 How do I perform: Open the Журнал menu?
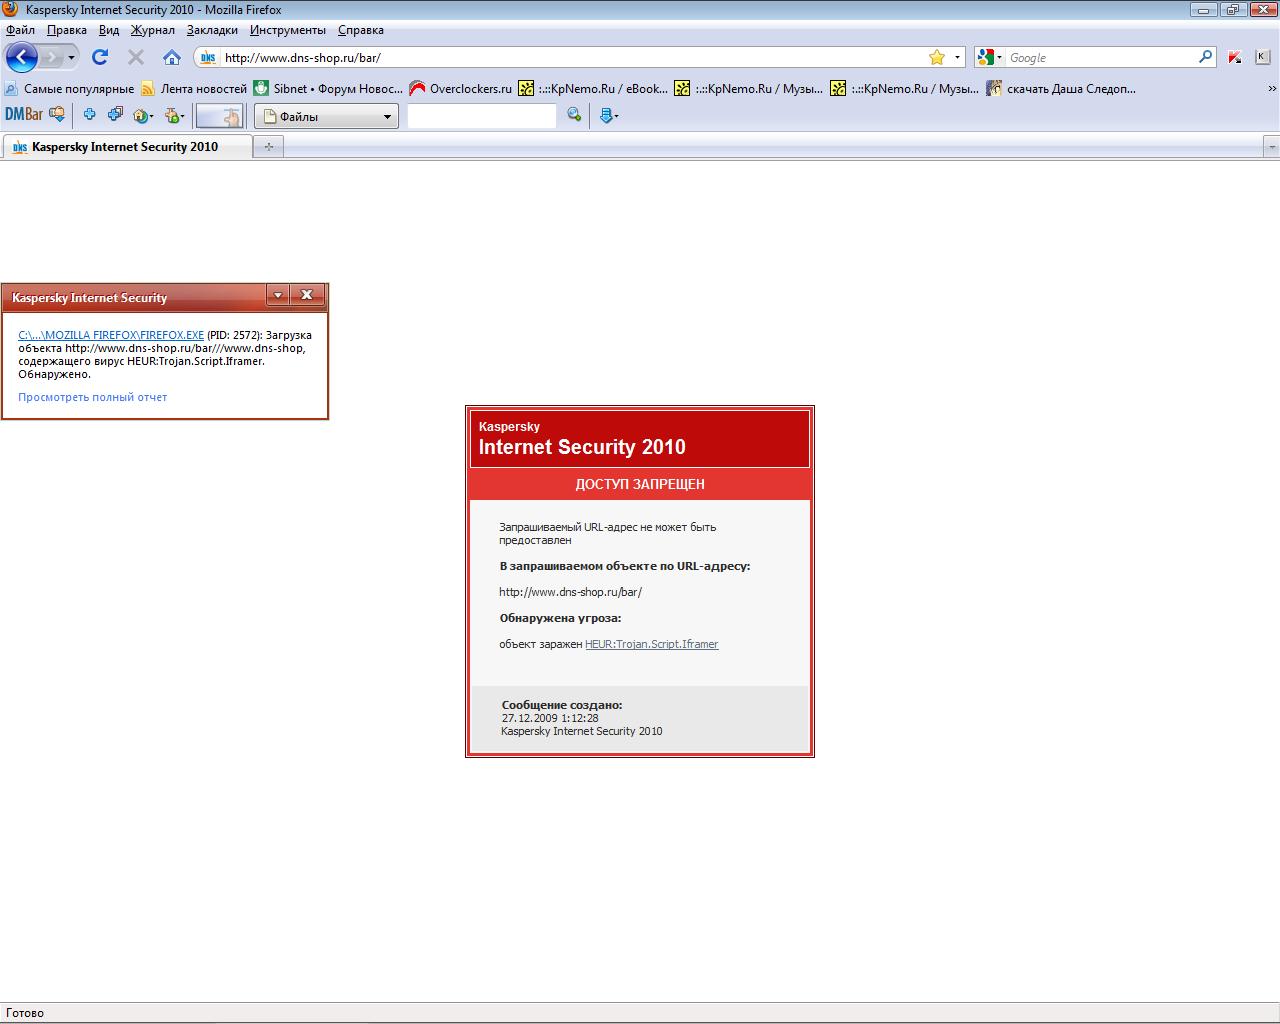(x=153, y=30)
